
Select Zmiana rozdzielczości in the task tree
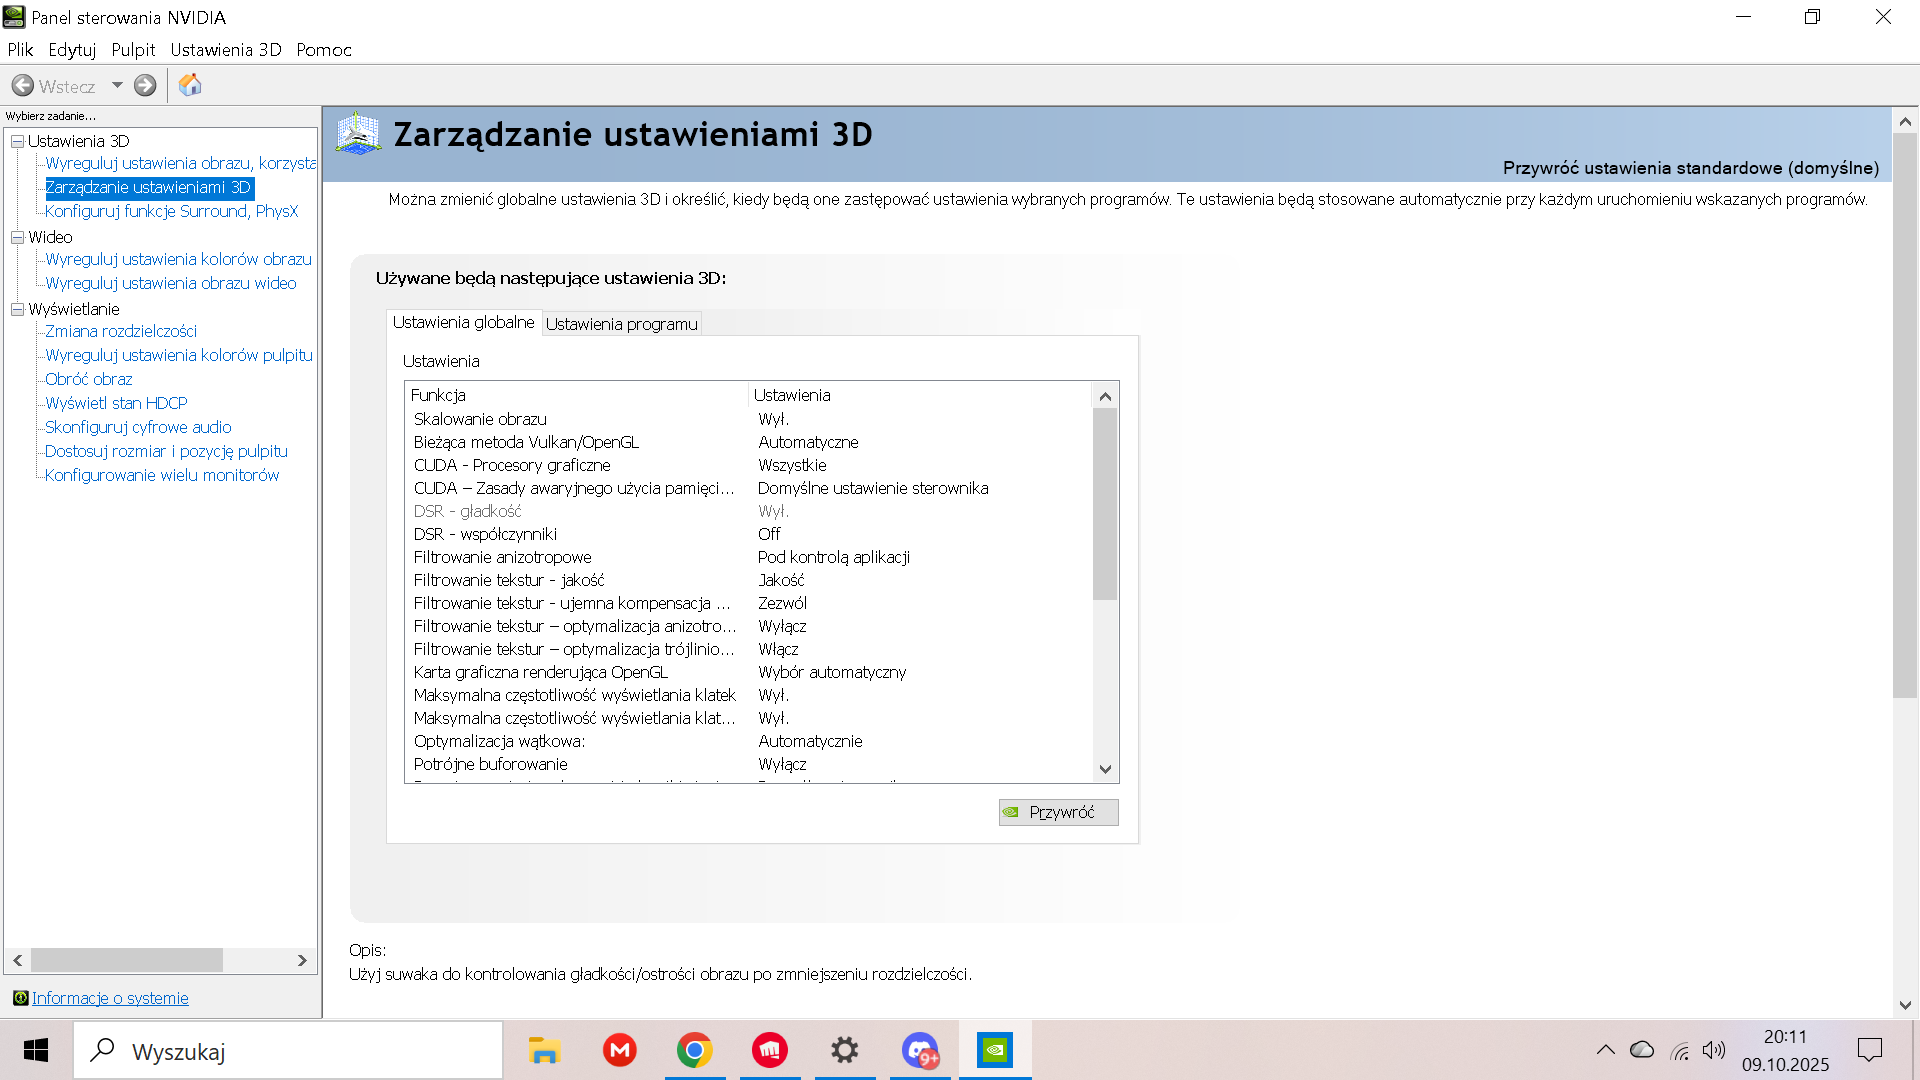click(121, 331)
